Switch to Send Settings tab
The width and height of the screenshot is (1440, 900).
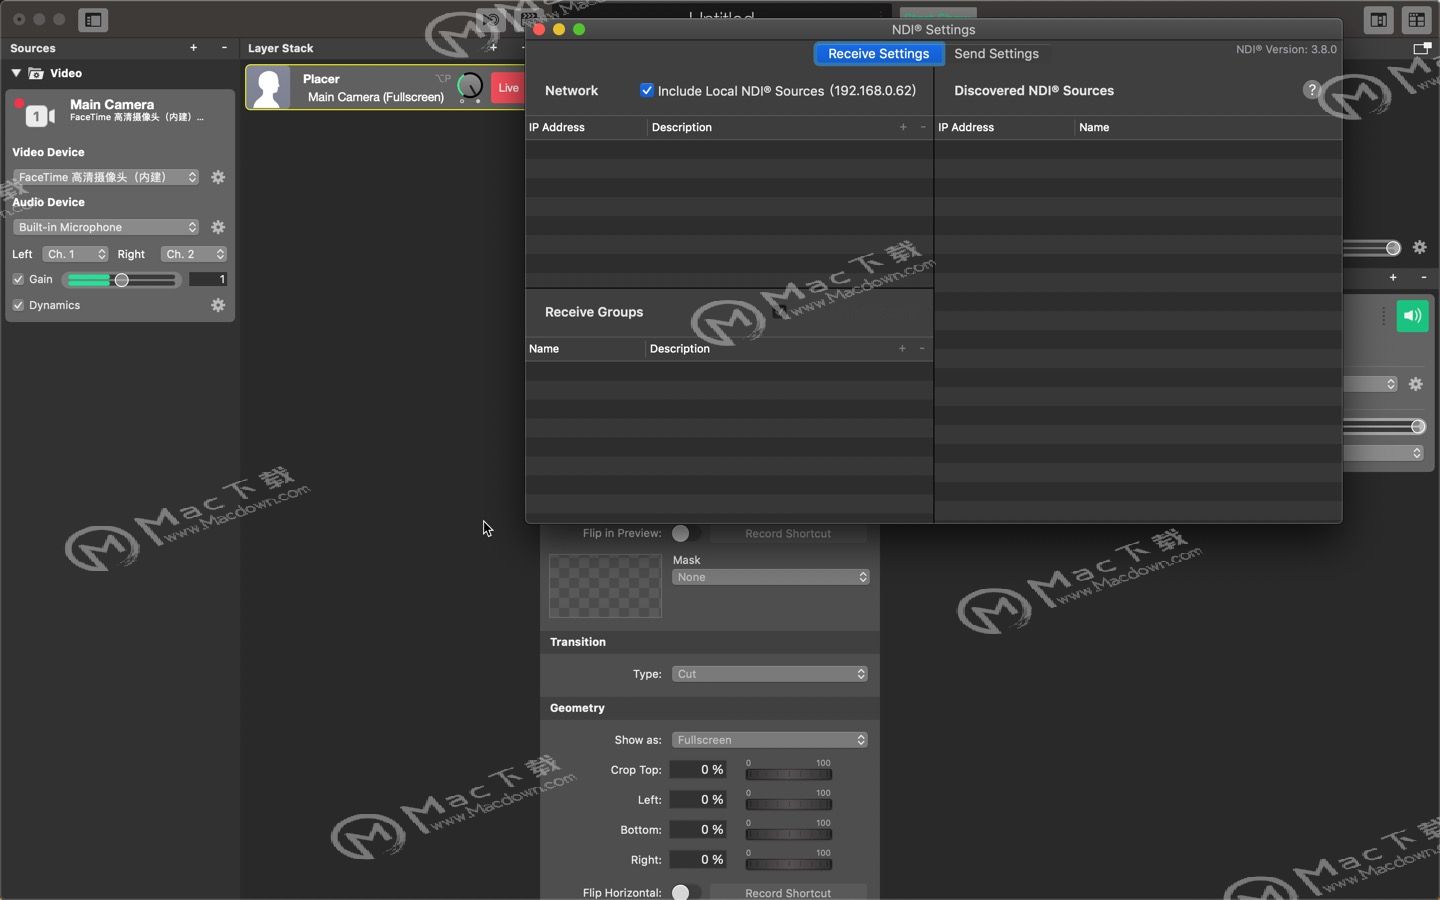point(996,54)
